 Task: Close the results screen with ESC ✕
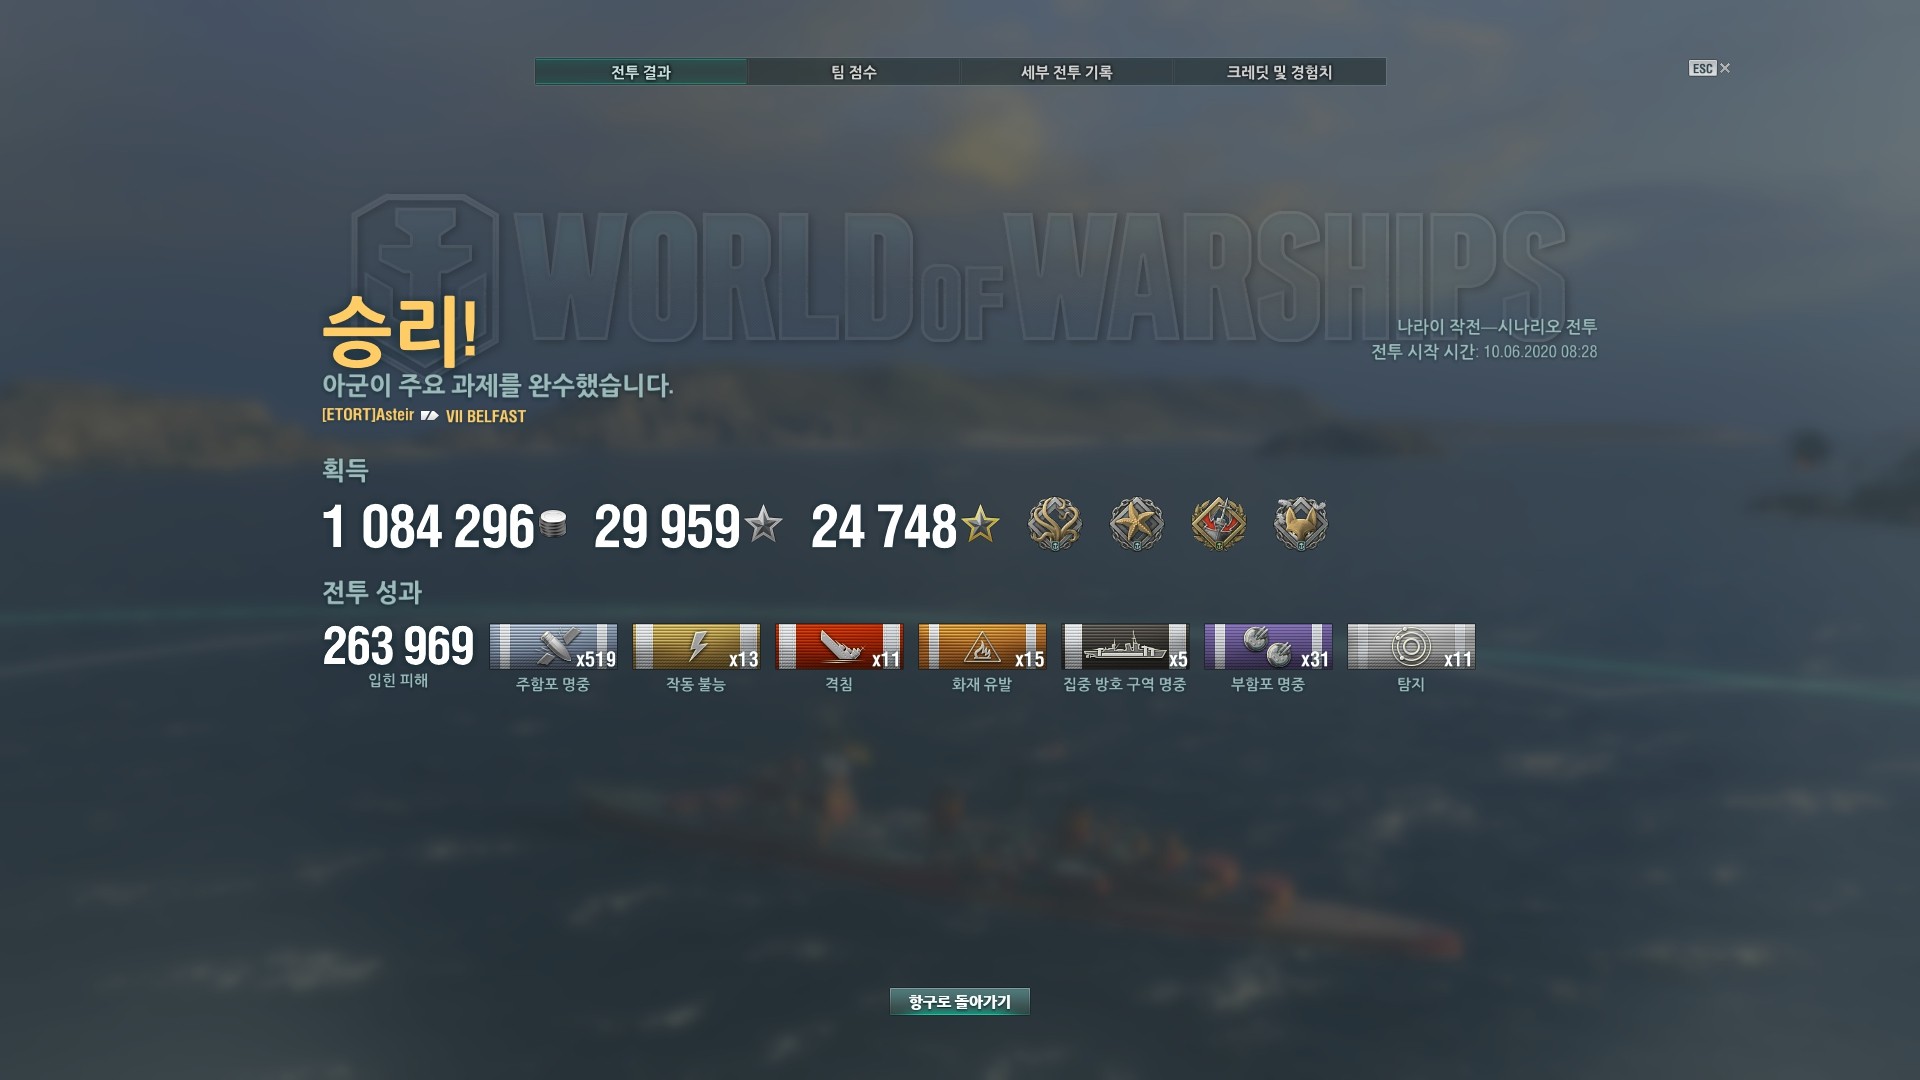tap(1709, 68)
